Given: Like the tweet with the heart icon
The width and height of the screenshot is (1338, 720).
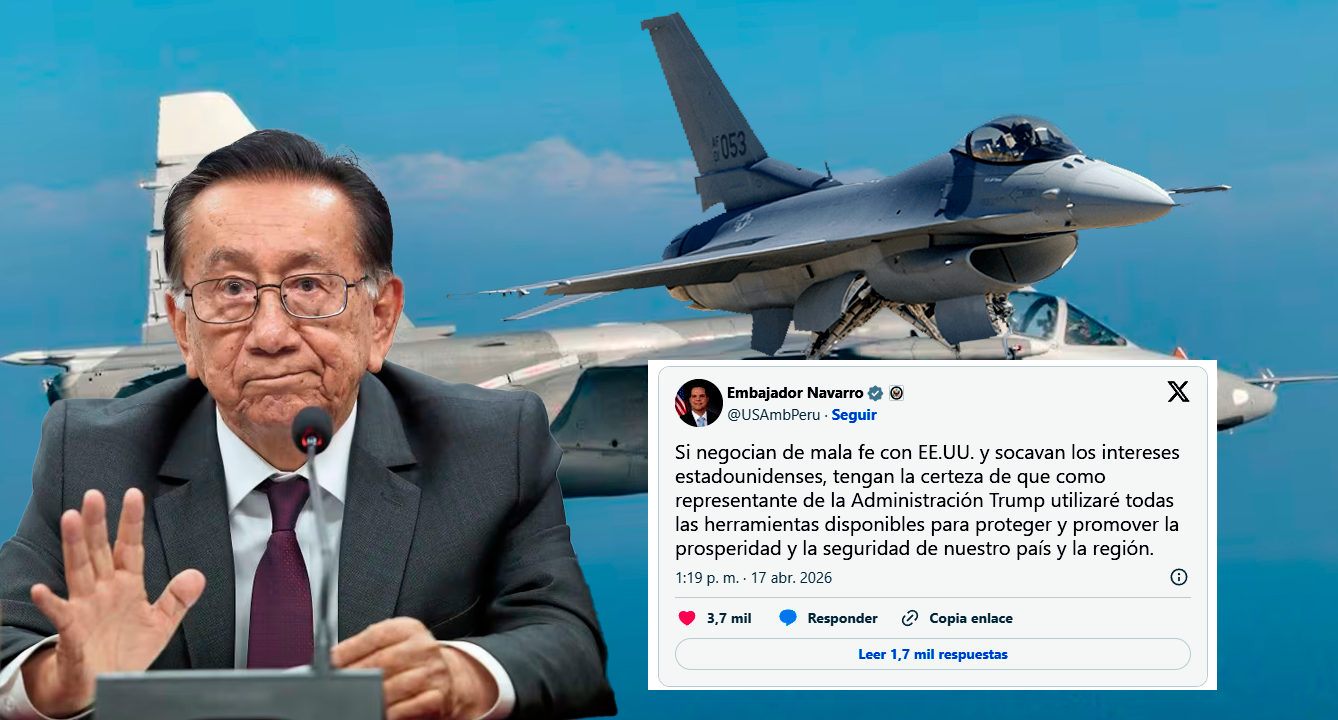Looking at the screenshot, I should 686,618.
